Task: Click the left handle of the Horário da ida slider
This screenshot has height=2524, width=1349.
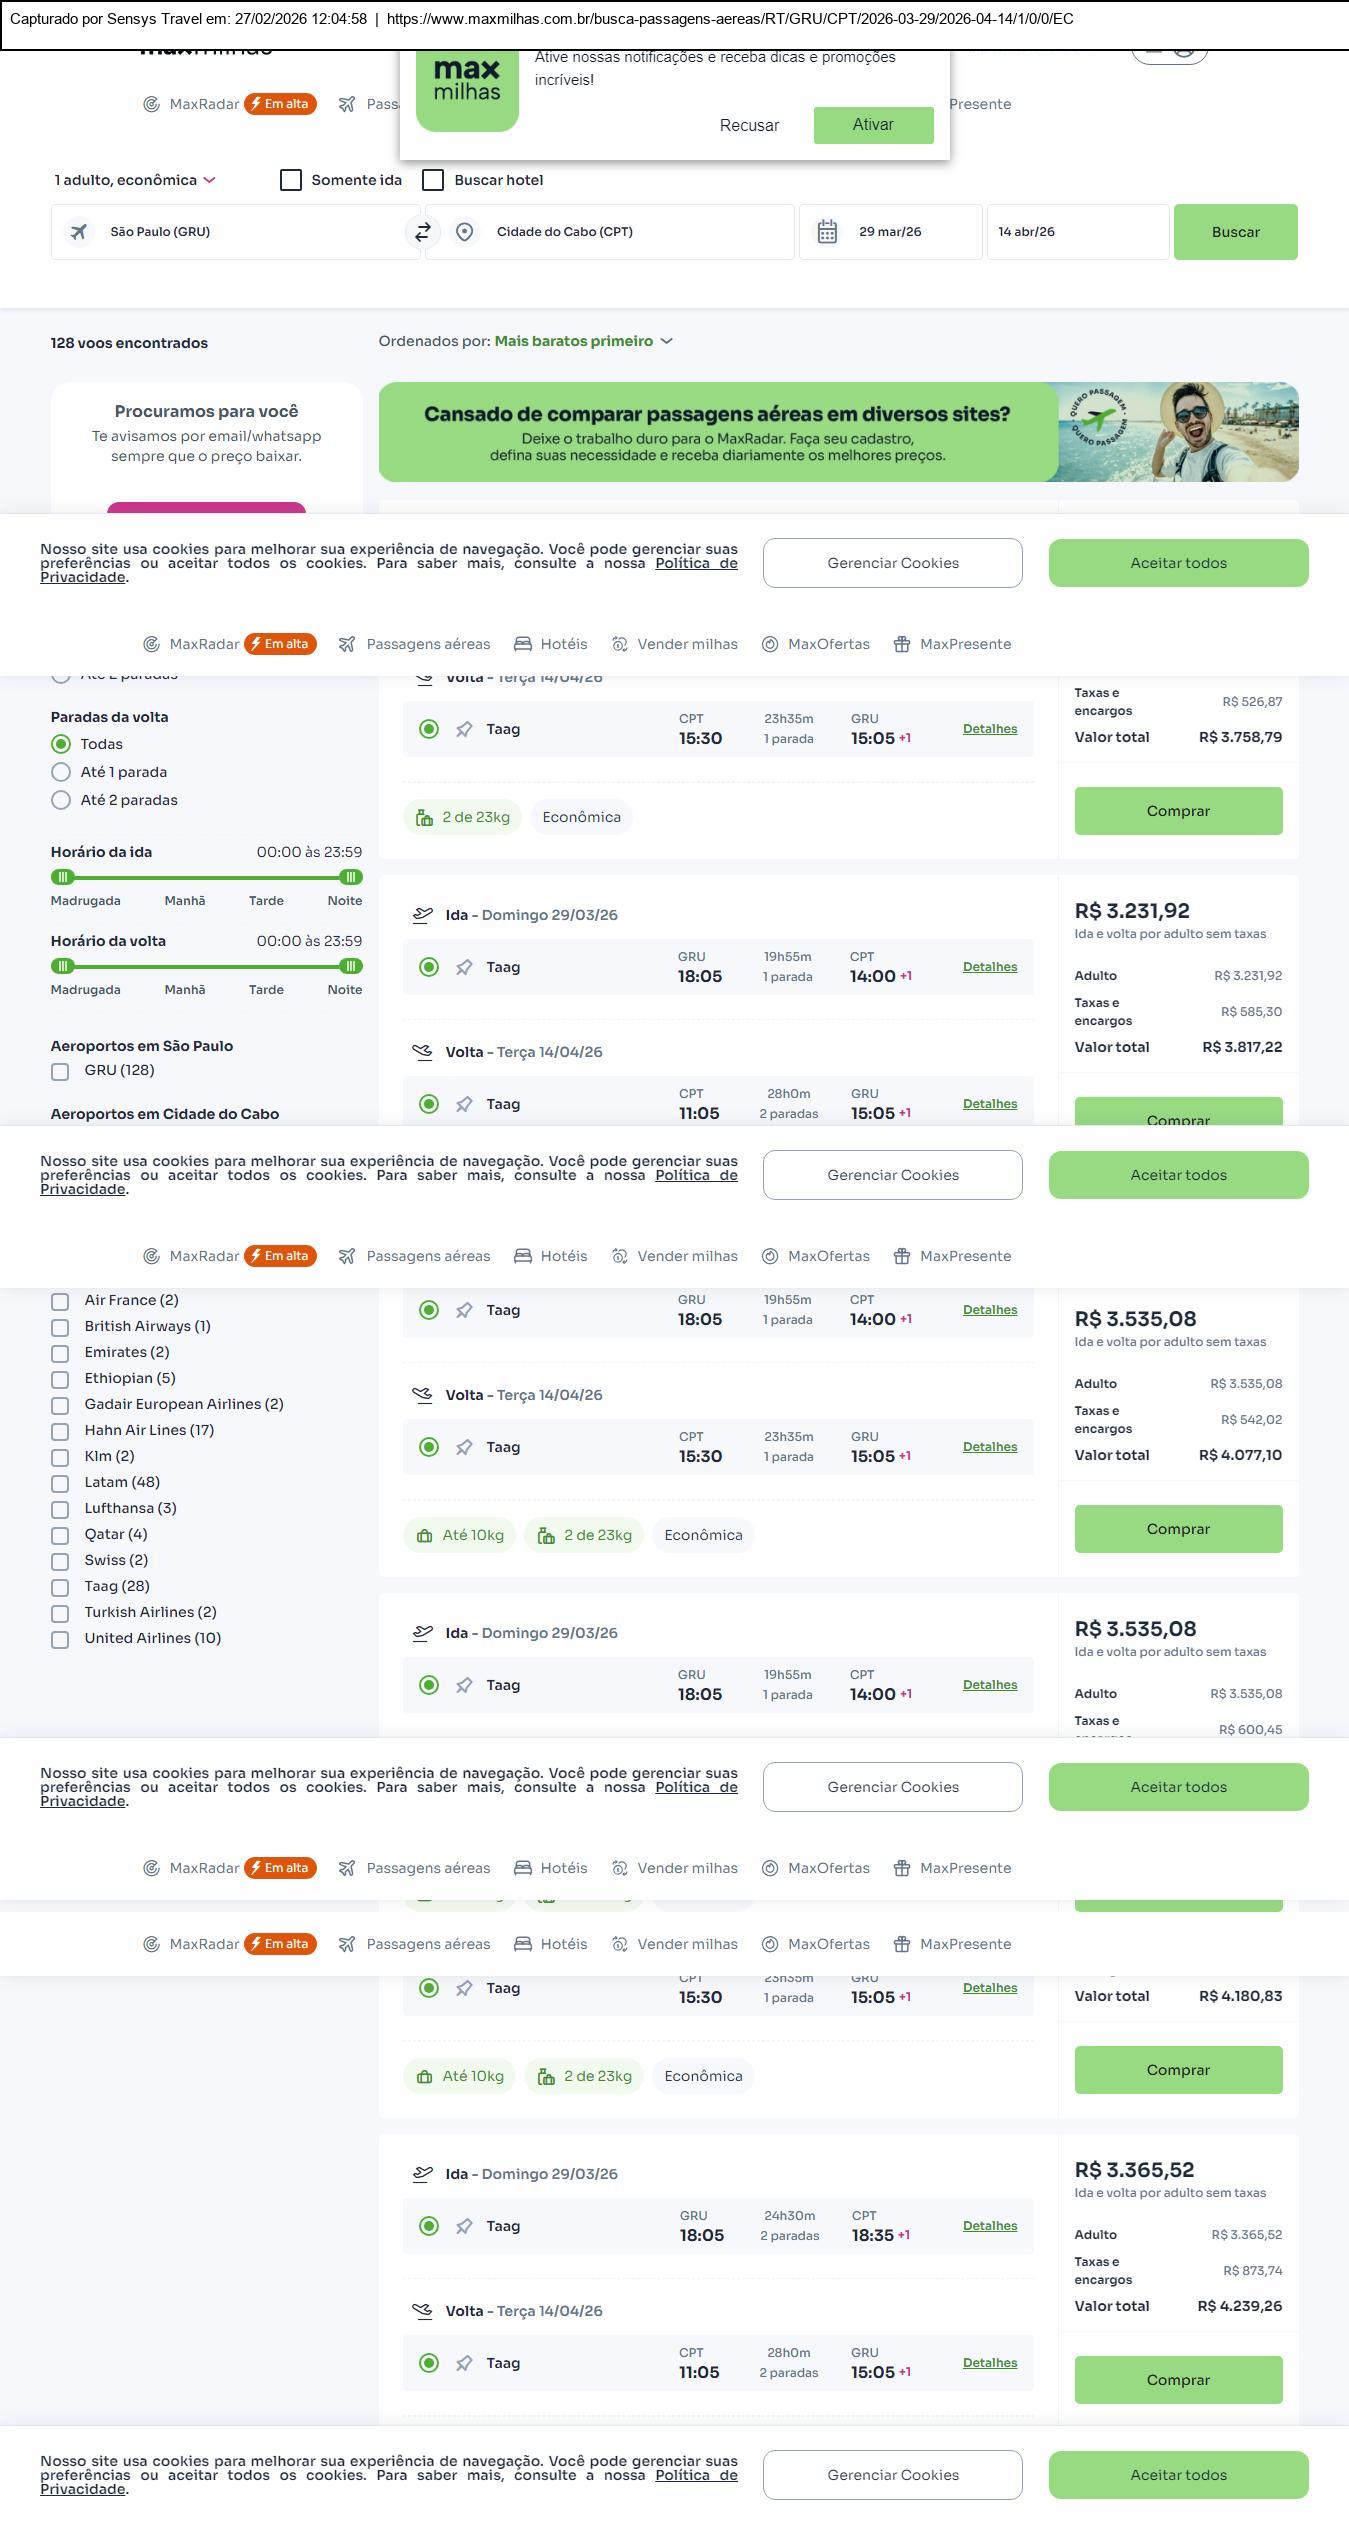Action: (63, 877)
